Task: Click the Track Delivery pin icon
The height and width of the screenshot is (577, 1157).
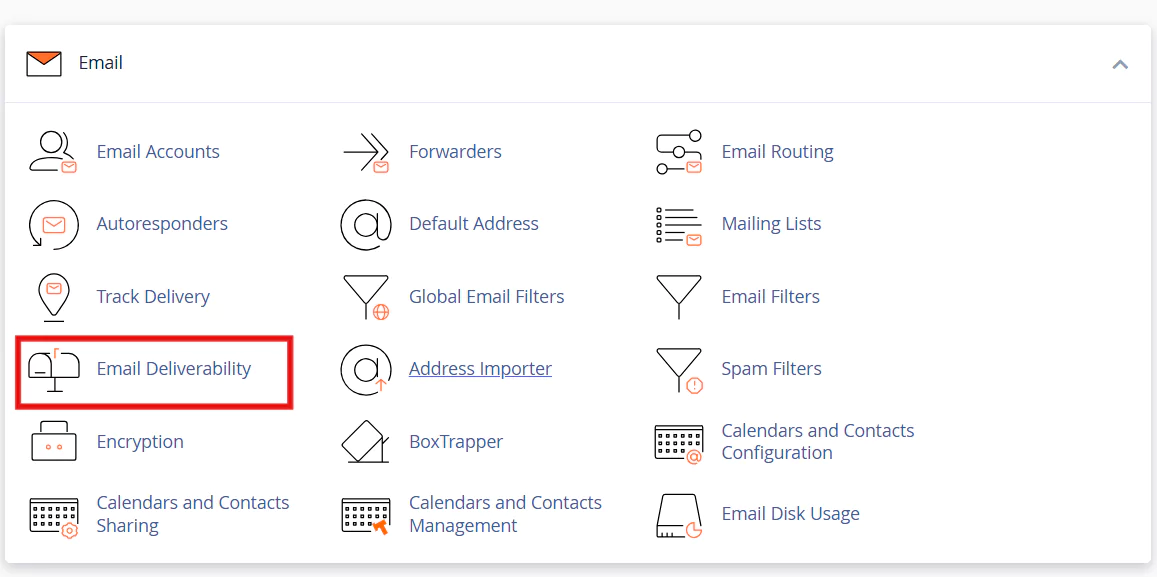Action: coord(52,297)
